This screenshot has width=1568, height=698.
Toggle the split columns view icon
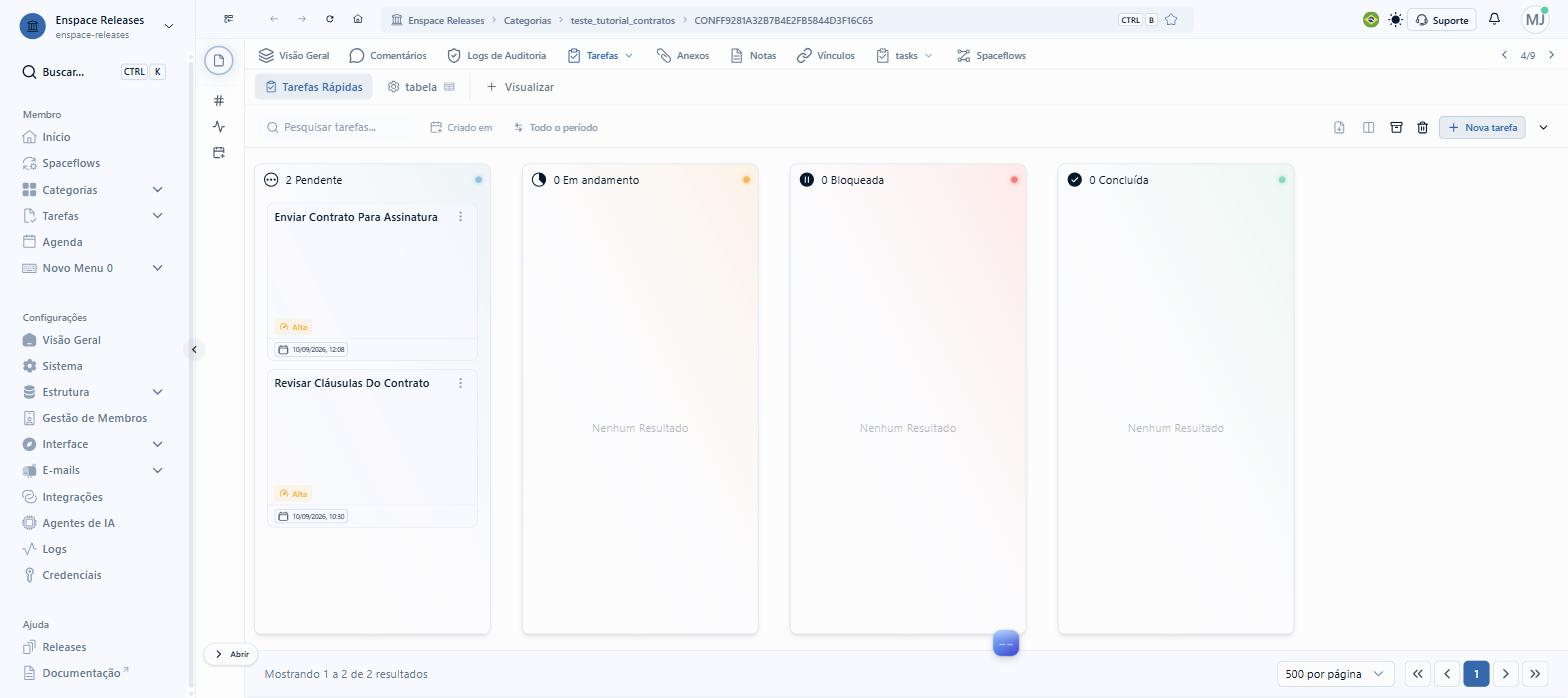click(1368, 127)
